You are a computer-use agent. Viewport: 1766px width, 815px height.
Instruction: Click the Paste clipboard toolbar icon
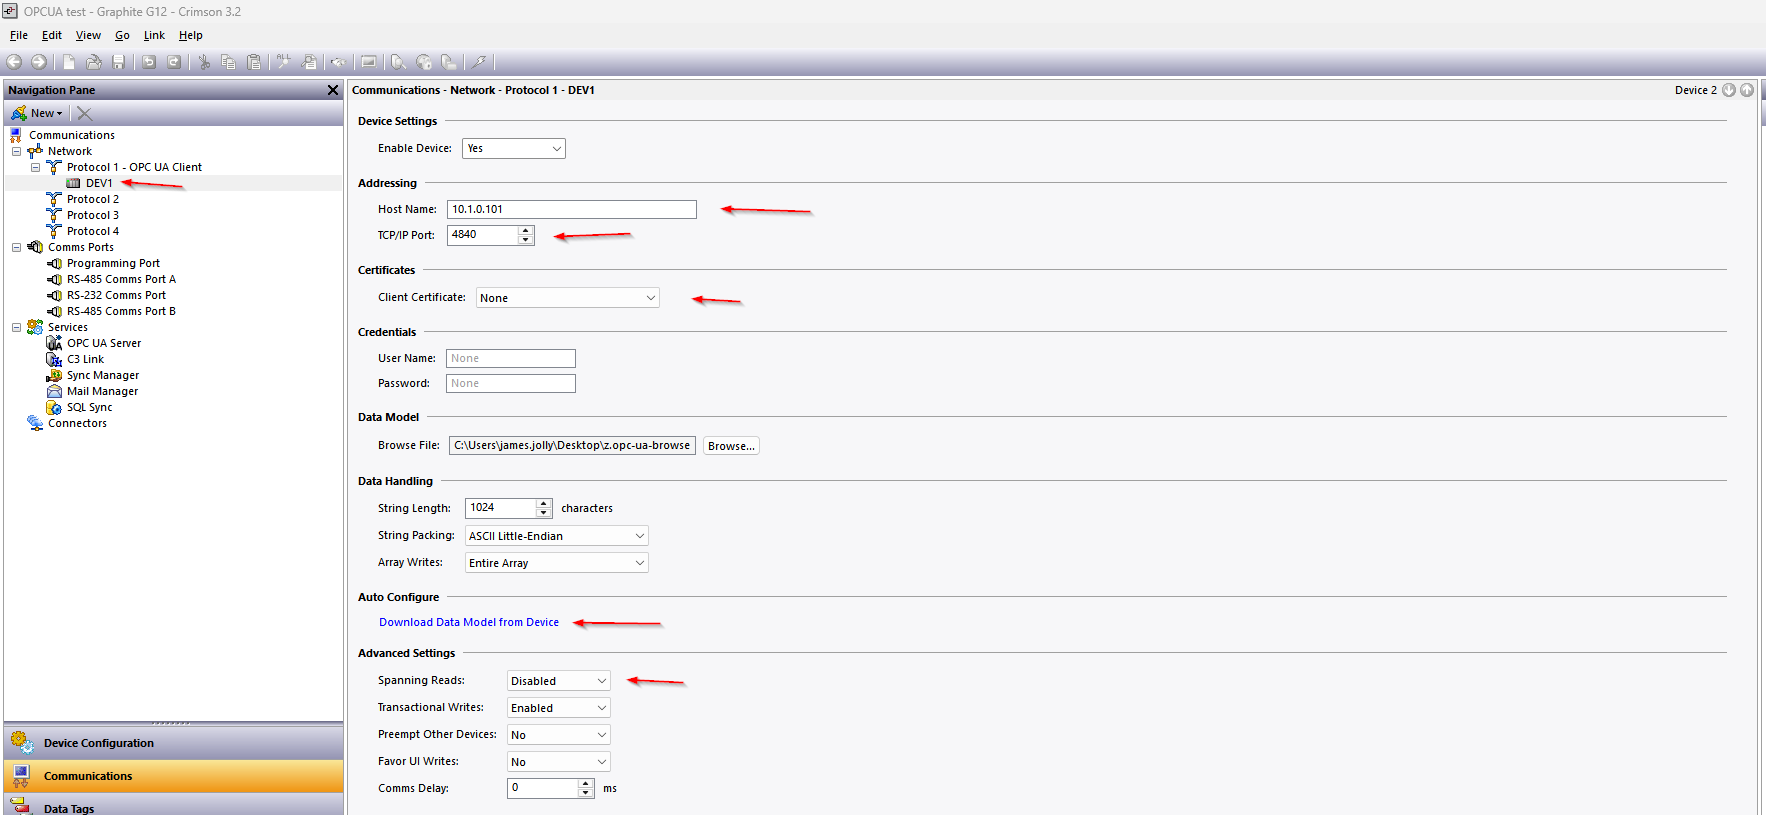[x=254, y=62]
